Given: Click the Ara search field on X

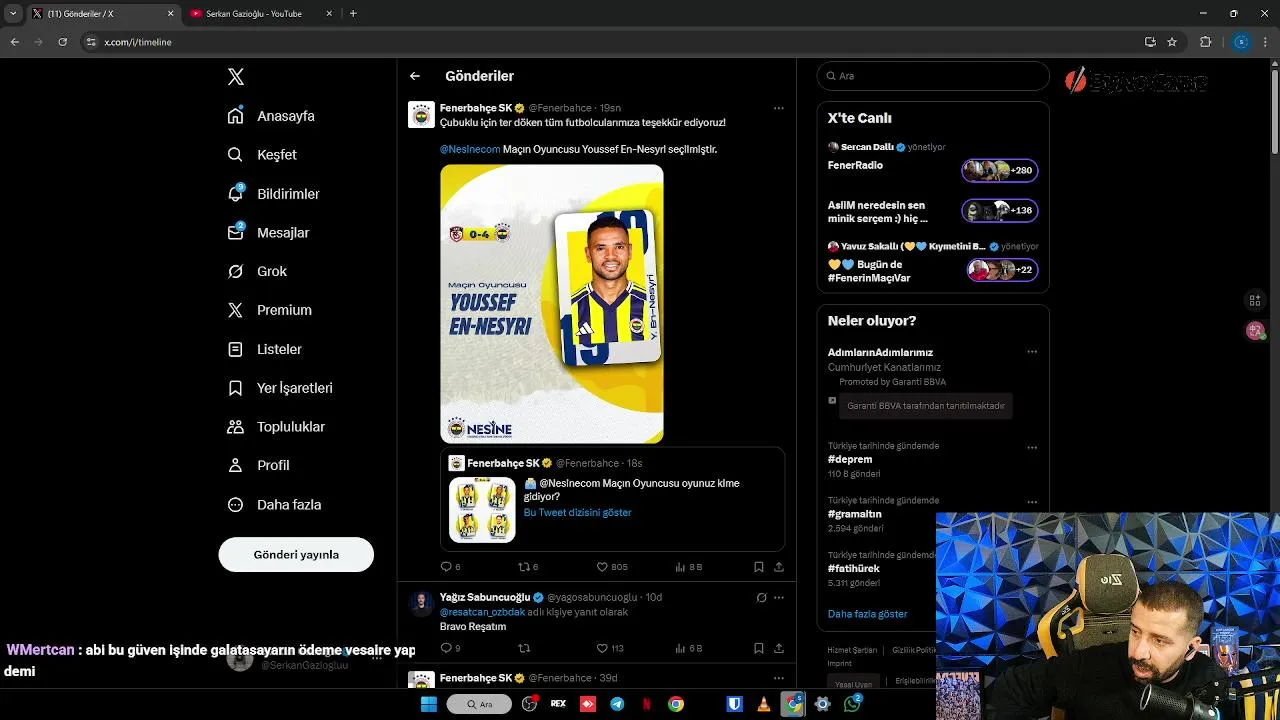Looking at the screenshot, I should 933,76.
